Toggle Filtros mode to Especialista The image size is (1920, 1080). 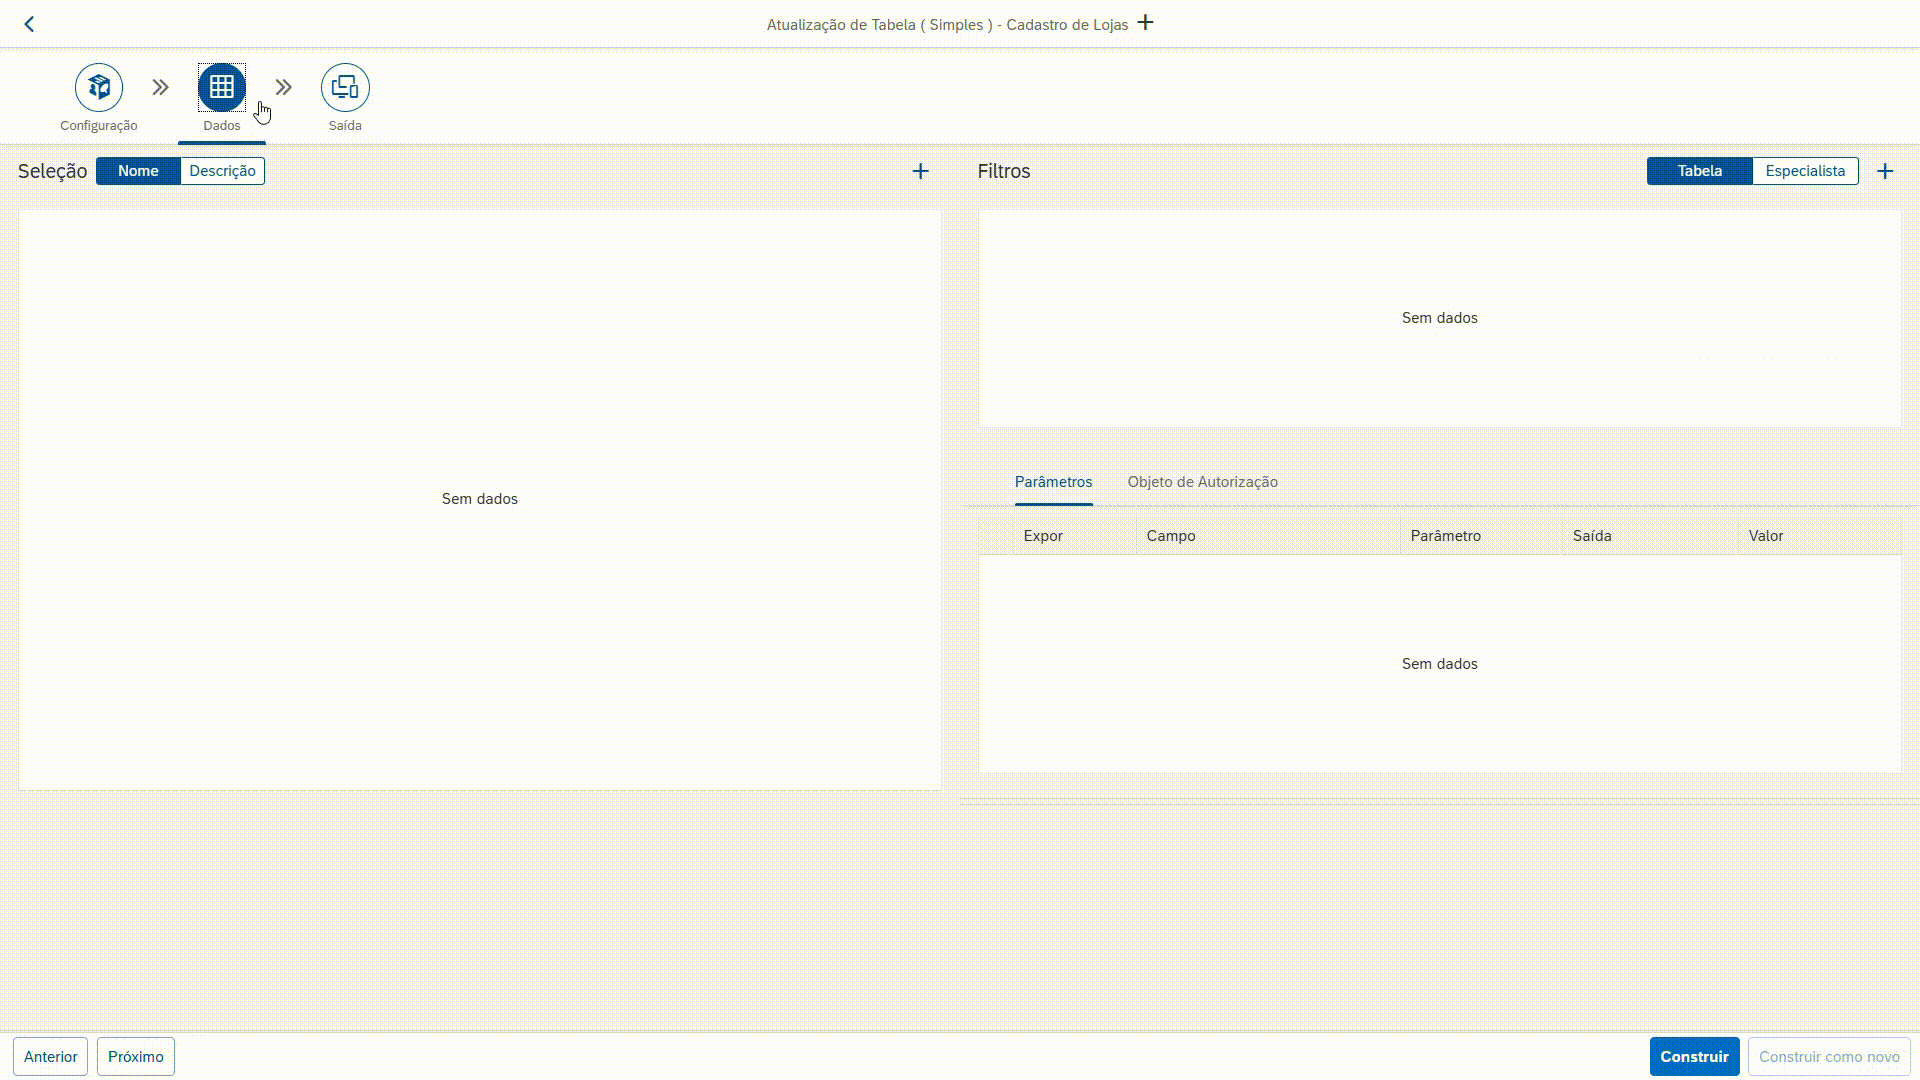click(1804, 171)
